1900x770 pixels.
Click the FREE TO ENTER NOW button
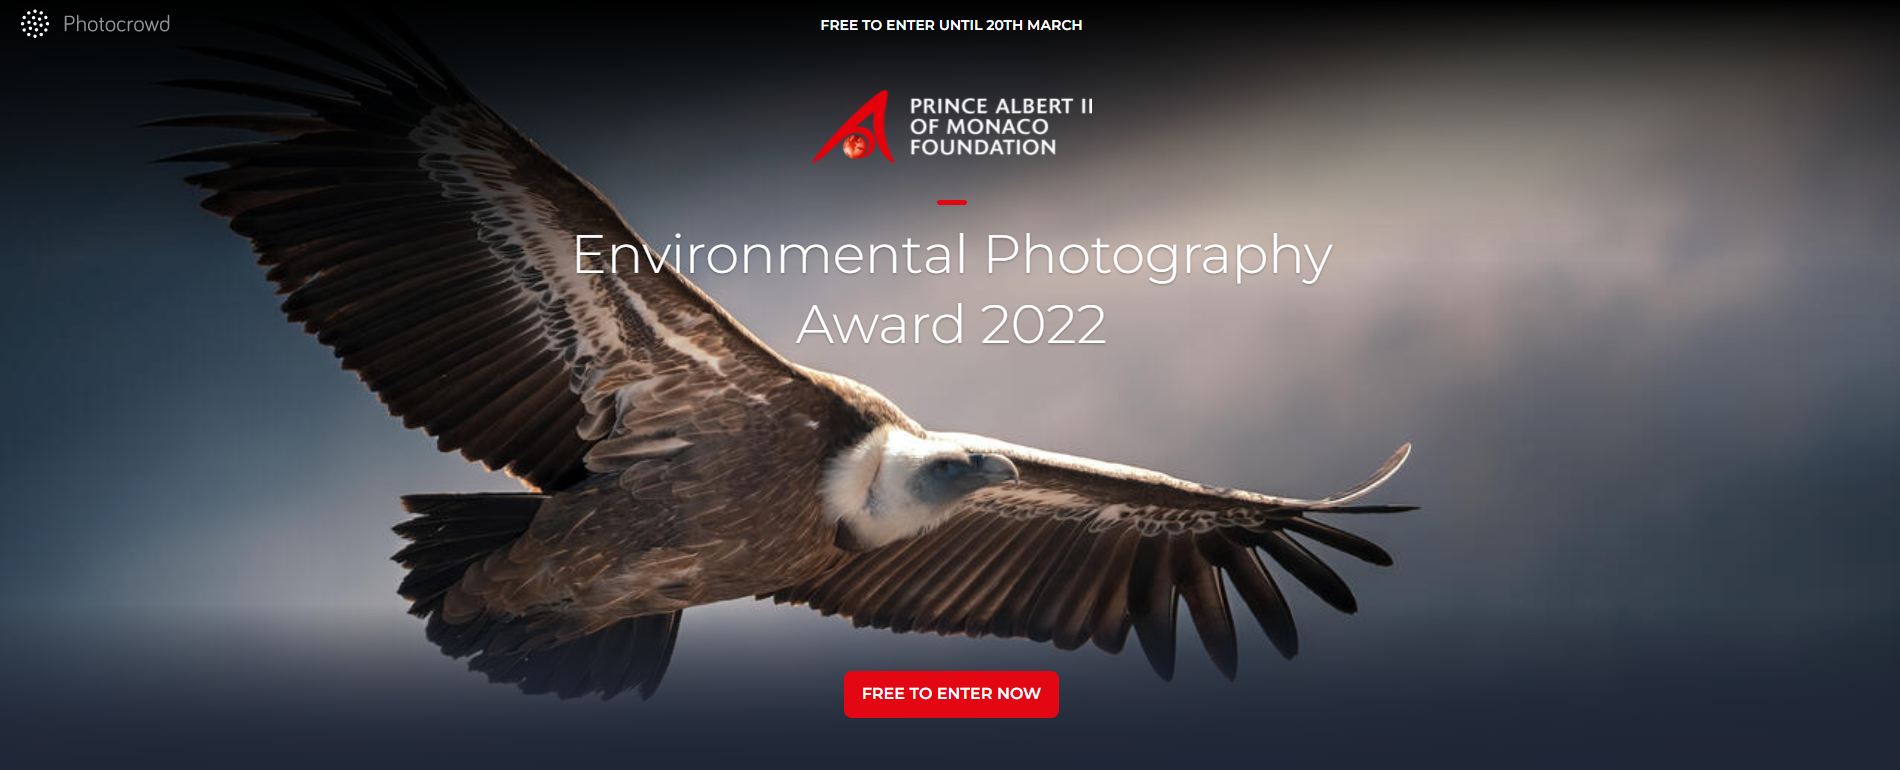coord(951,694)
